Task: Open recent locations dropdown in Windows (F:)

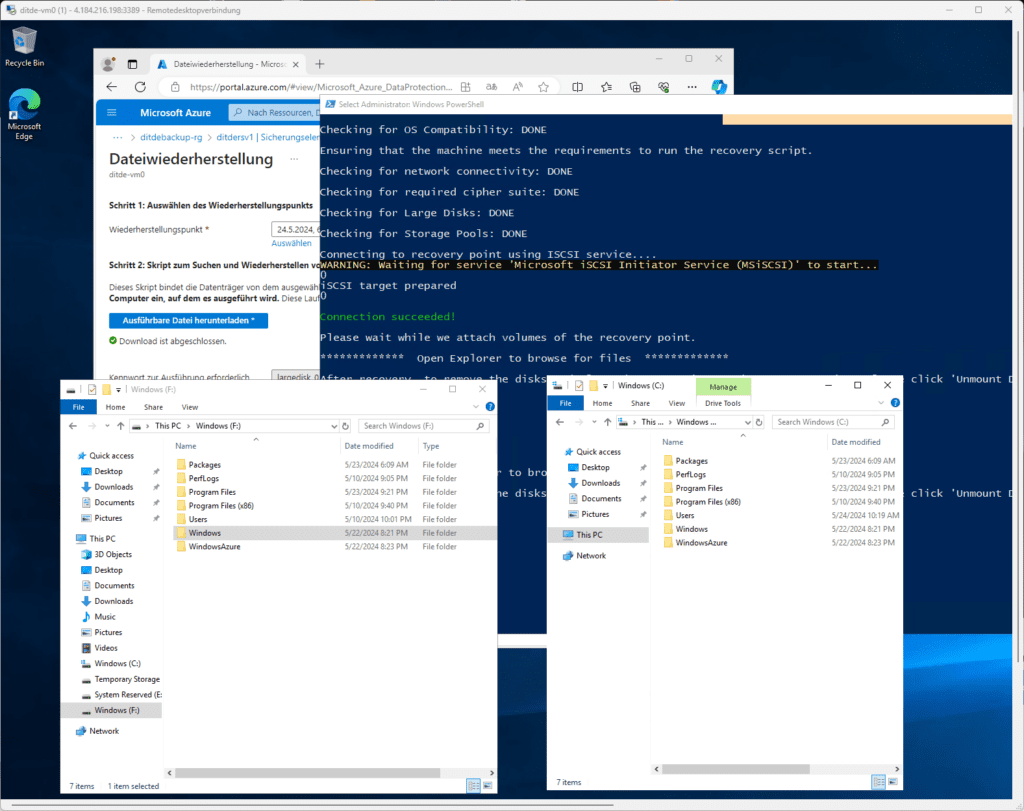Action: (107, 426)
